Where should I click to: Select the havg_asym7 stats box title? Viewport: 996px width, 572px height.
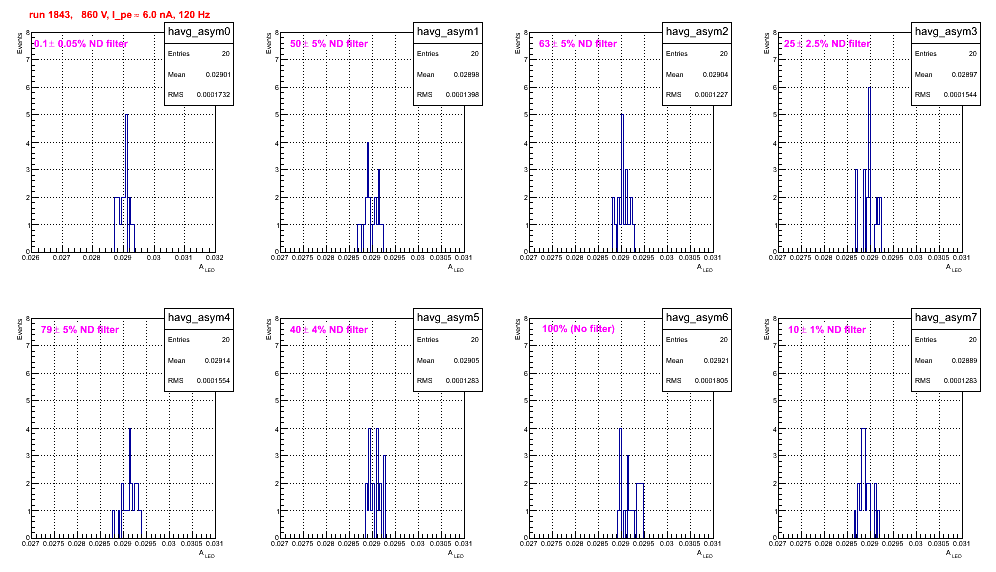tap(946, 318)
